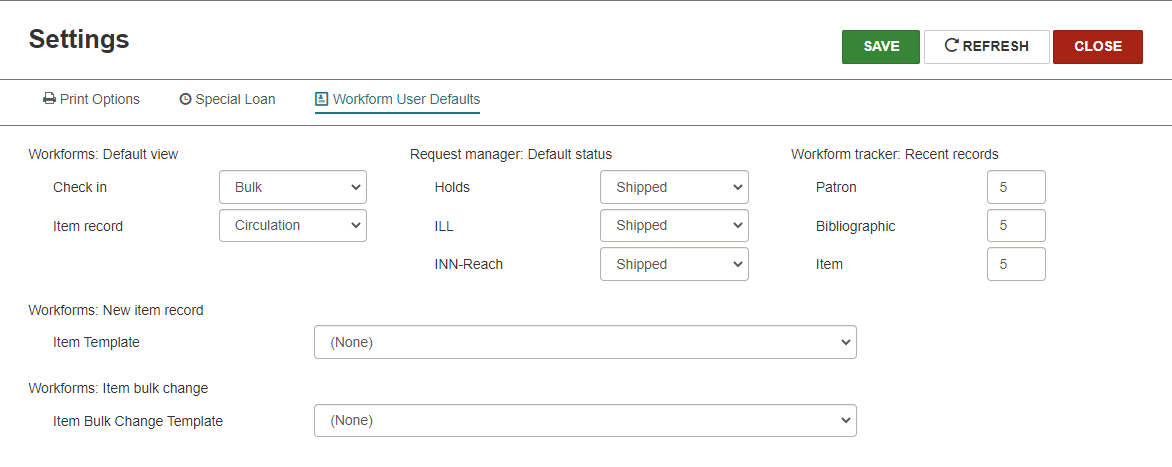Open the Item Bulk Change Template dropdown
Viewport: 1172px width, 467px height.
coord(585,421)
